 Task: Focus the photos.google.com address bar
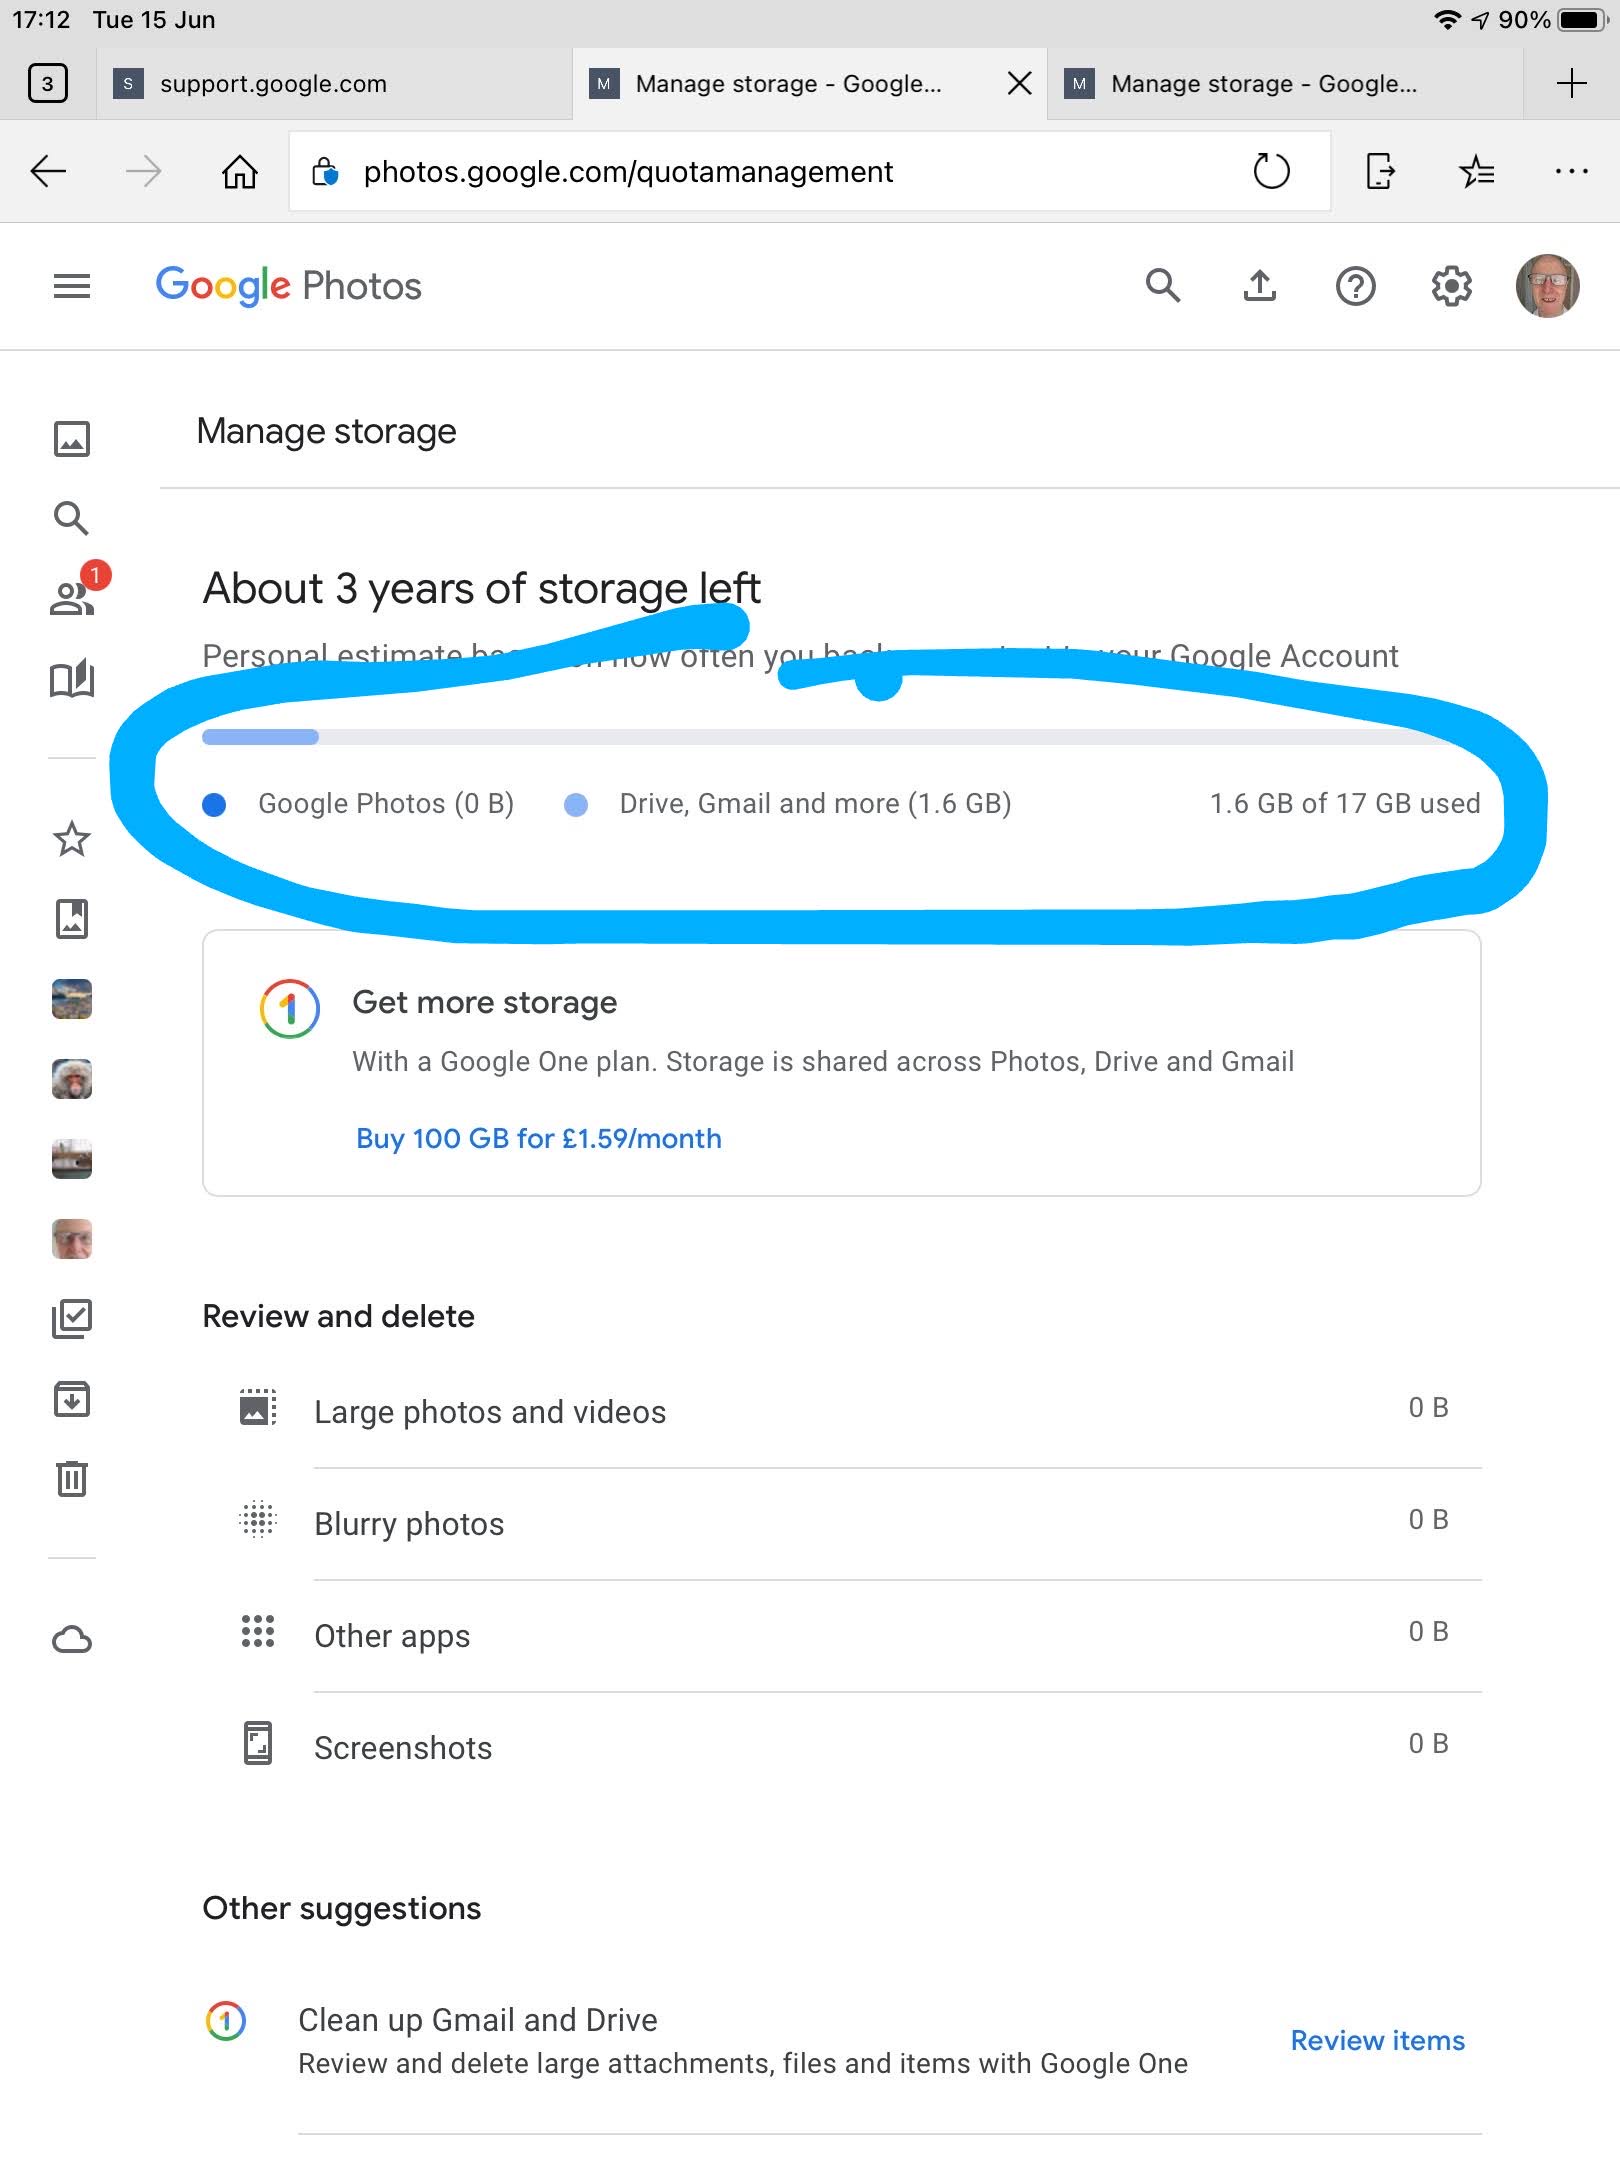809,172
